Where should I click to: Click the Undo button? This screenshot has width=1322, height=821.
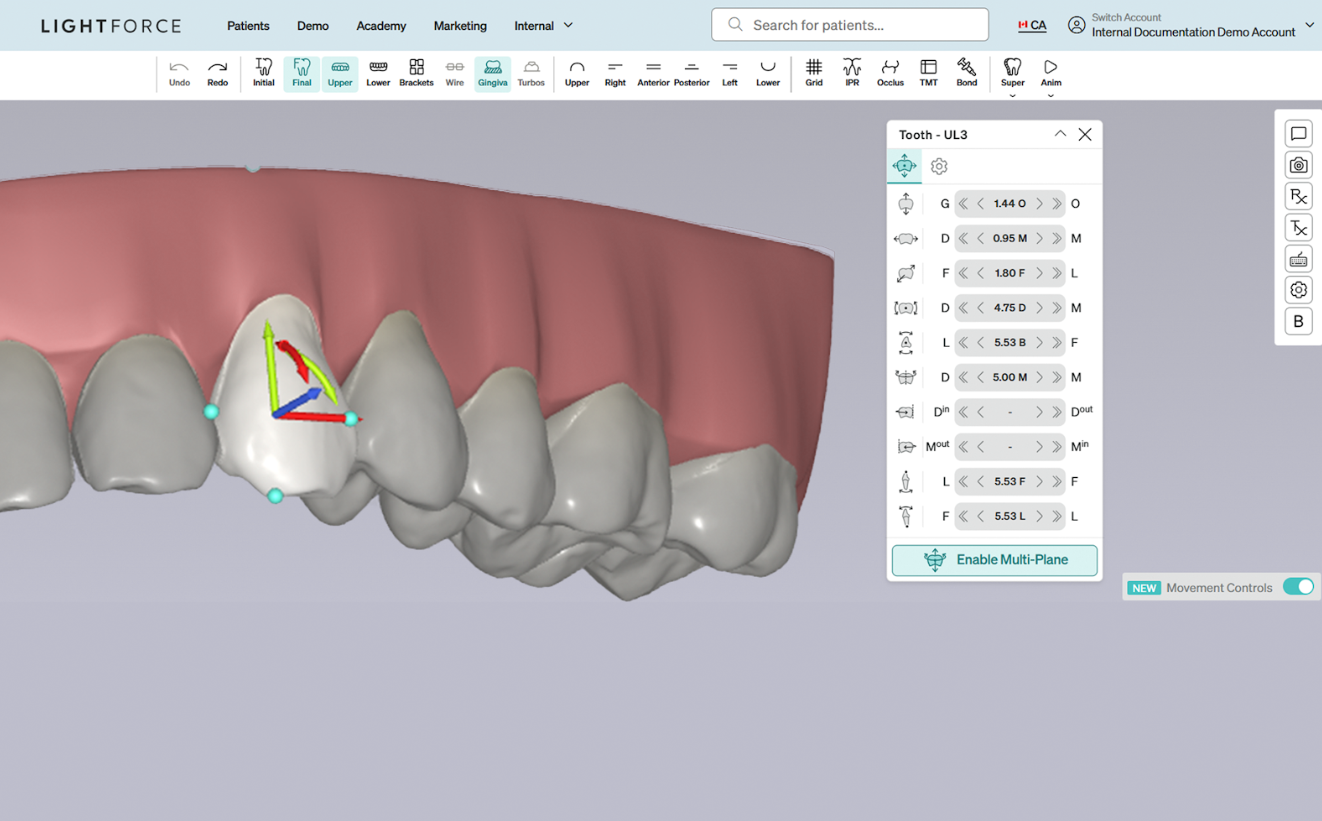(179, 73)
